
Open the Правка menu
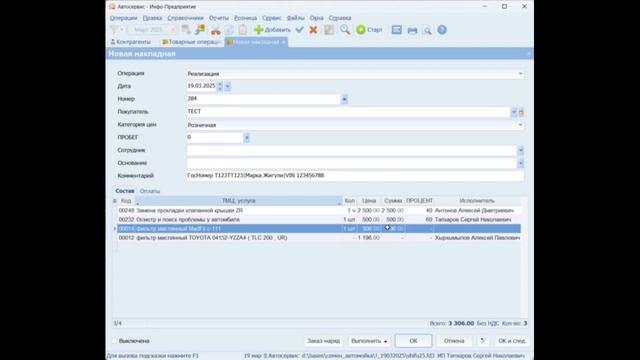(x=152, y=18)
